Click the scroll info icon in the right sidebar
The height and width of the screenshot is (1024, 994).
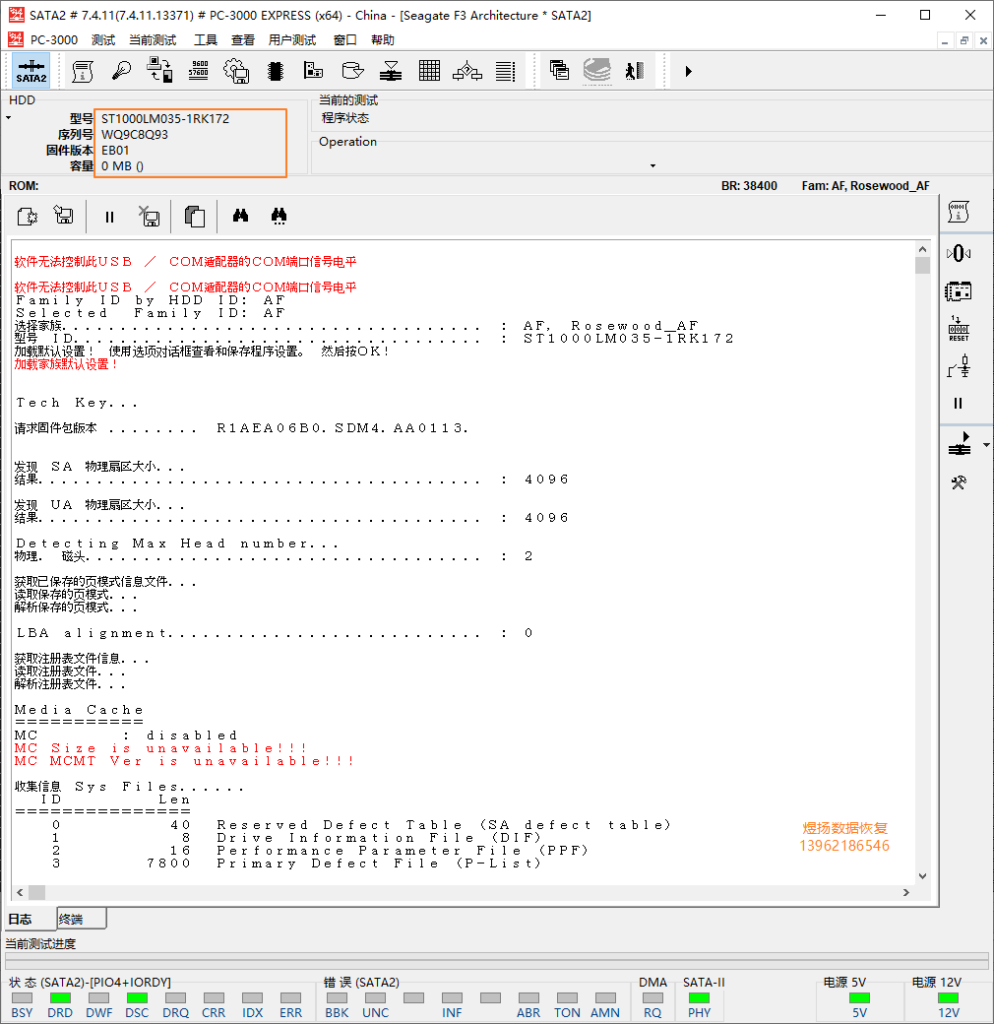tap(958, 212)
